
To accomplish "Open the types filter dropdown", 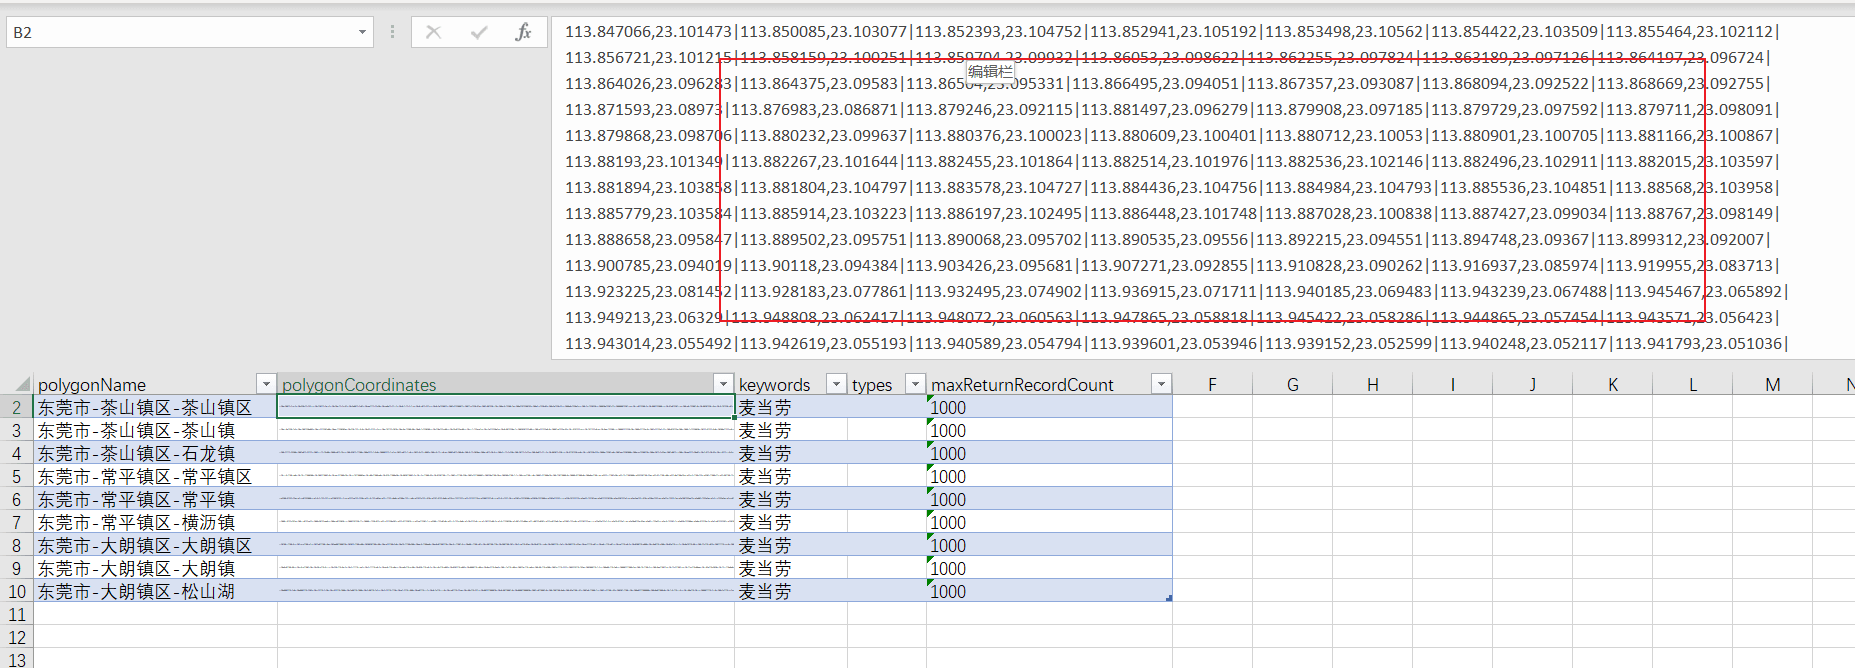I will point(915,384).
